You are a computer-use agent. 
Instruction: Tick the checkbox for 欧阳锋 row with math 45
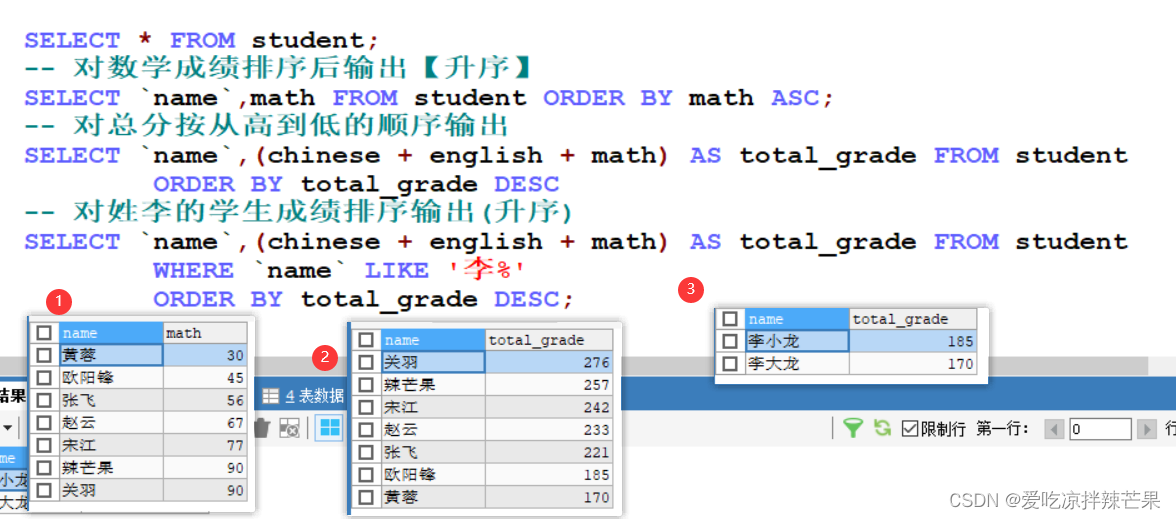coord(45,377)
